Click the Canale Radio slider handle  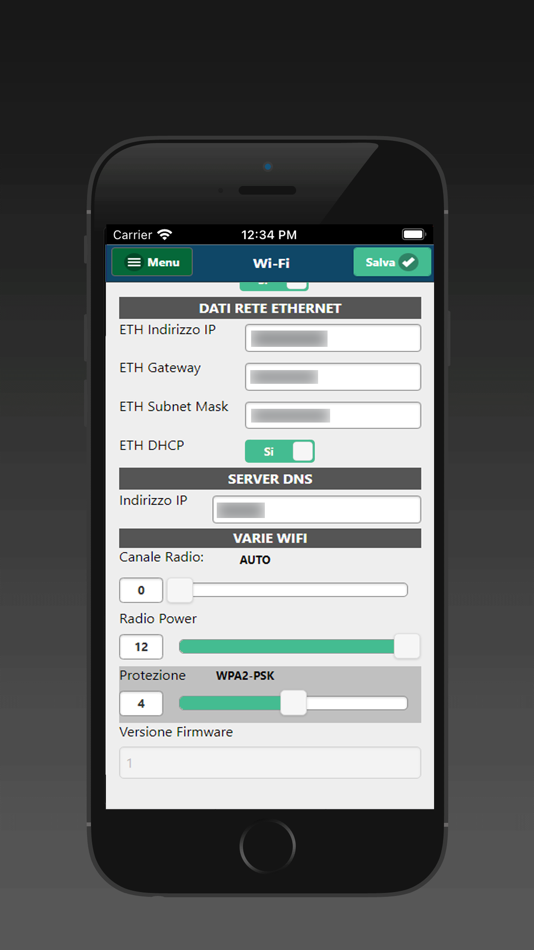180,590
